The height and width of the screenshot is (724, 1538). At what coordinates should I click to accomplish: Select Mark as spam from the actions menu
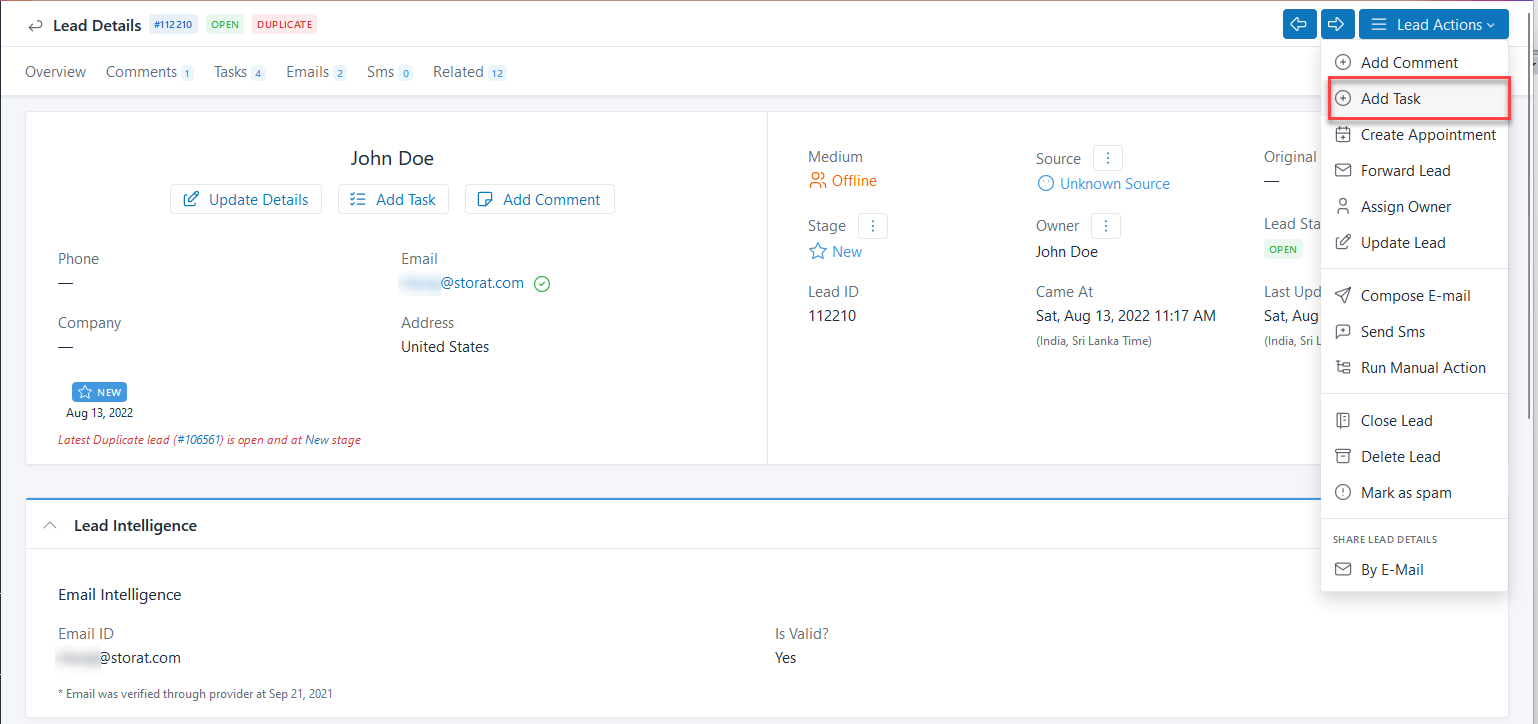pos(1404,492)
